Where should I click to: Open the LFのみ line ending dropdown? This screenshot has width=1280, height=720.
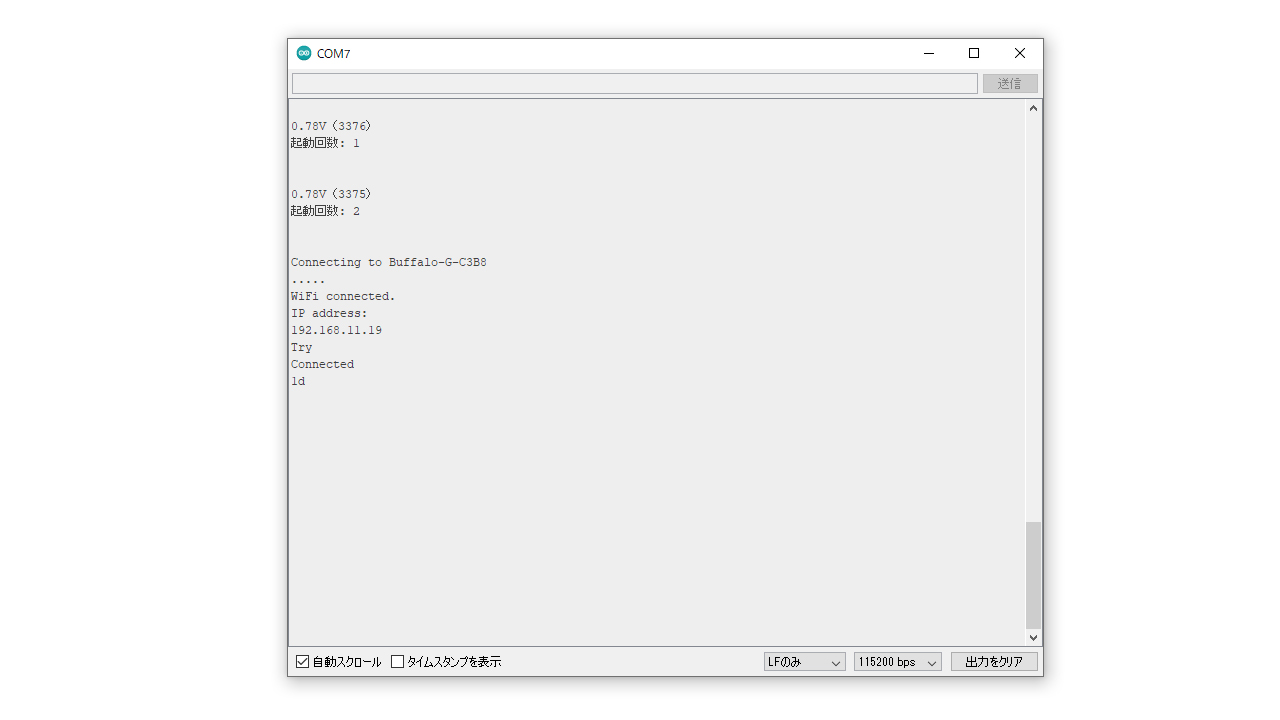click(x=804, y=662)
